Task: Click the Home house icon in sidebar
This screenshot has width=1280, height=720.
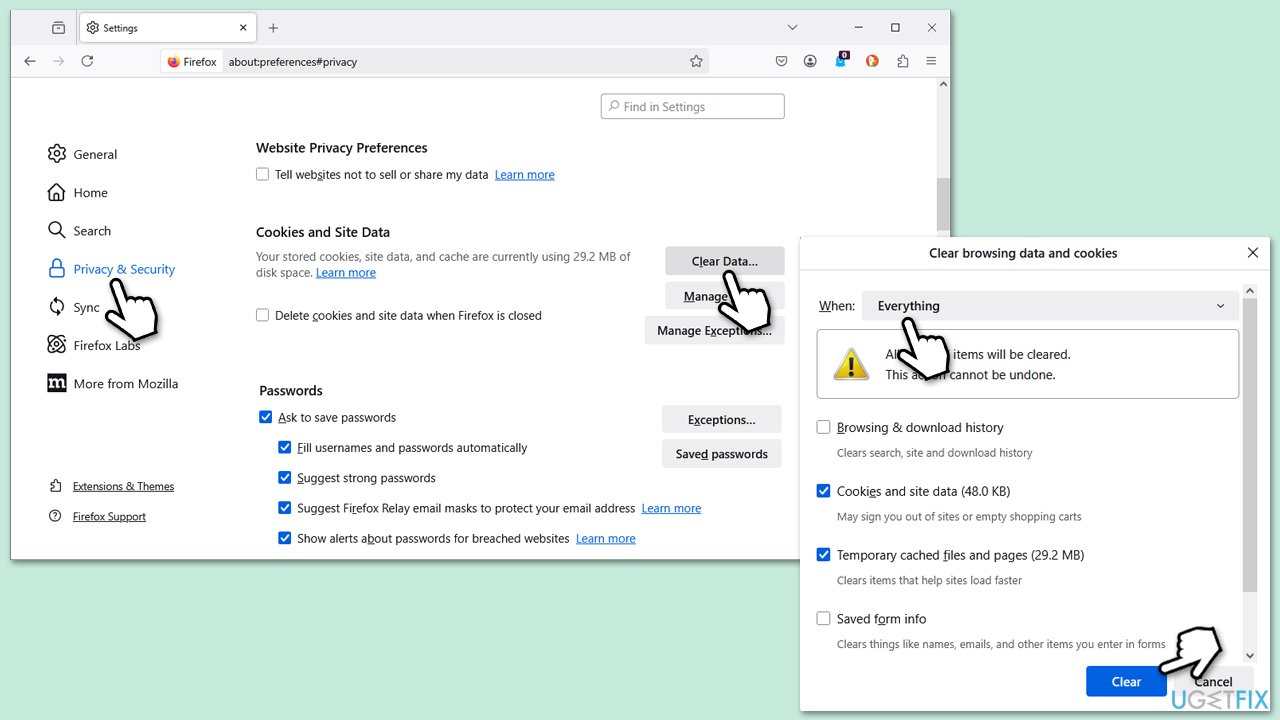Action: coord(56,192)
